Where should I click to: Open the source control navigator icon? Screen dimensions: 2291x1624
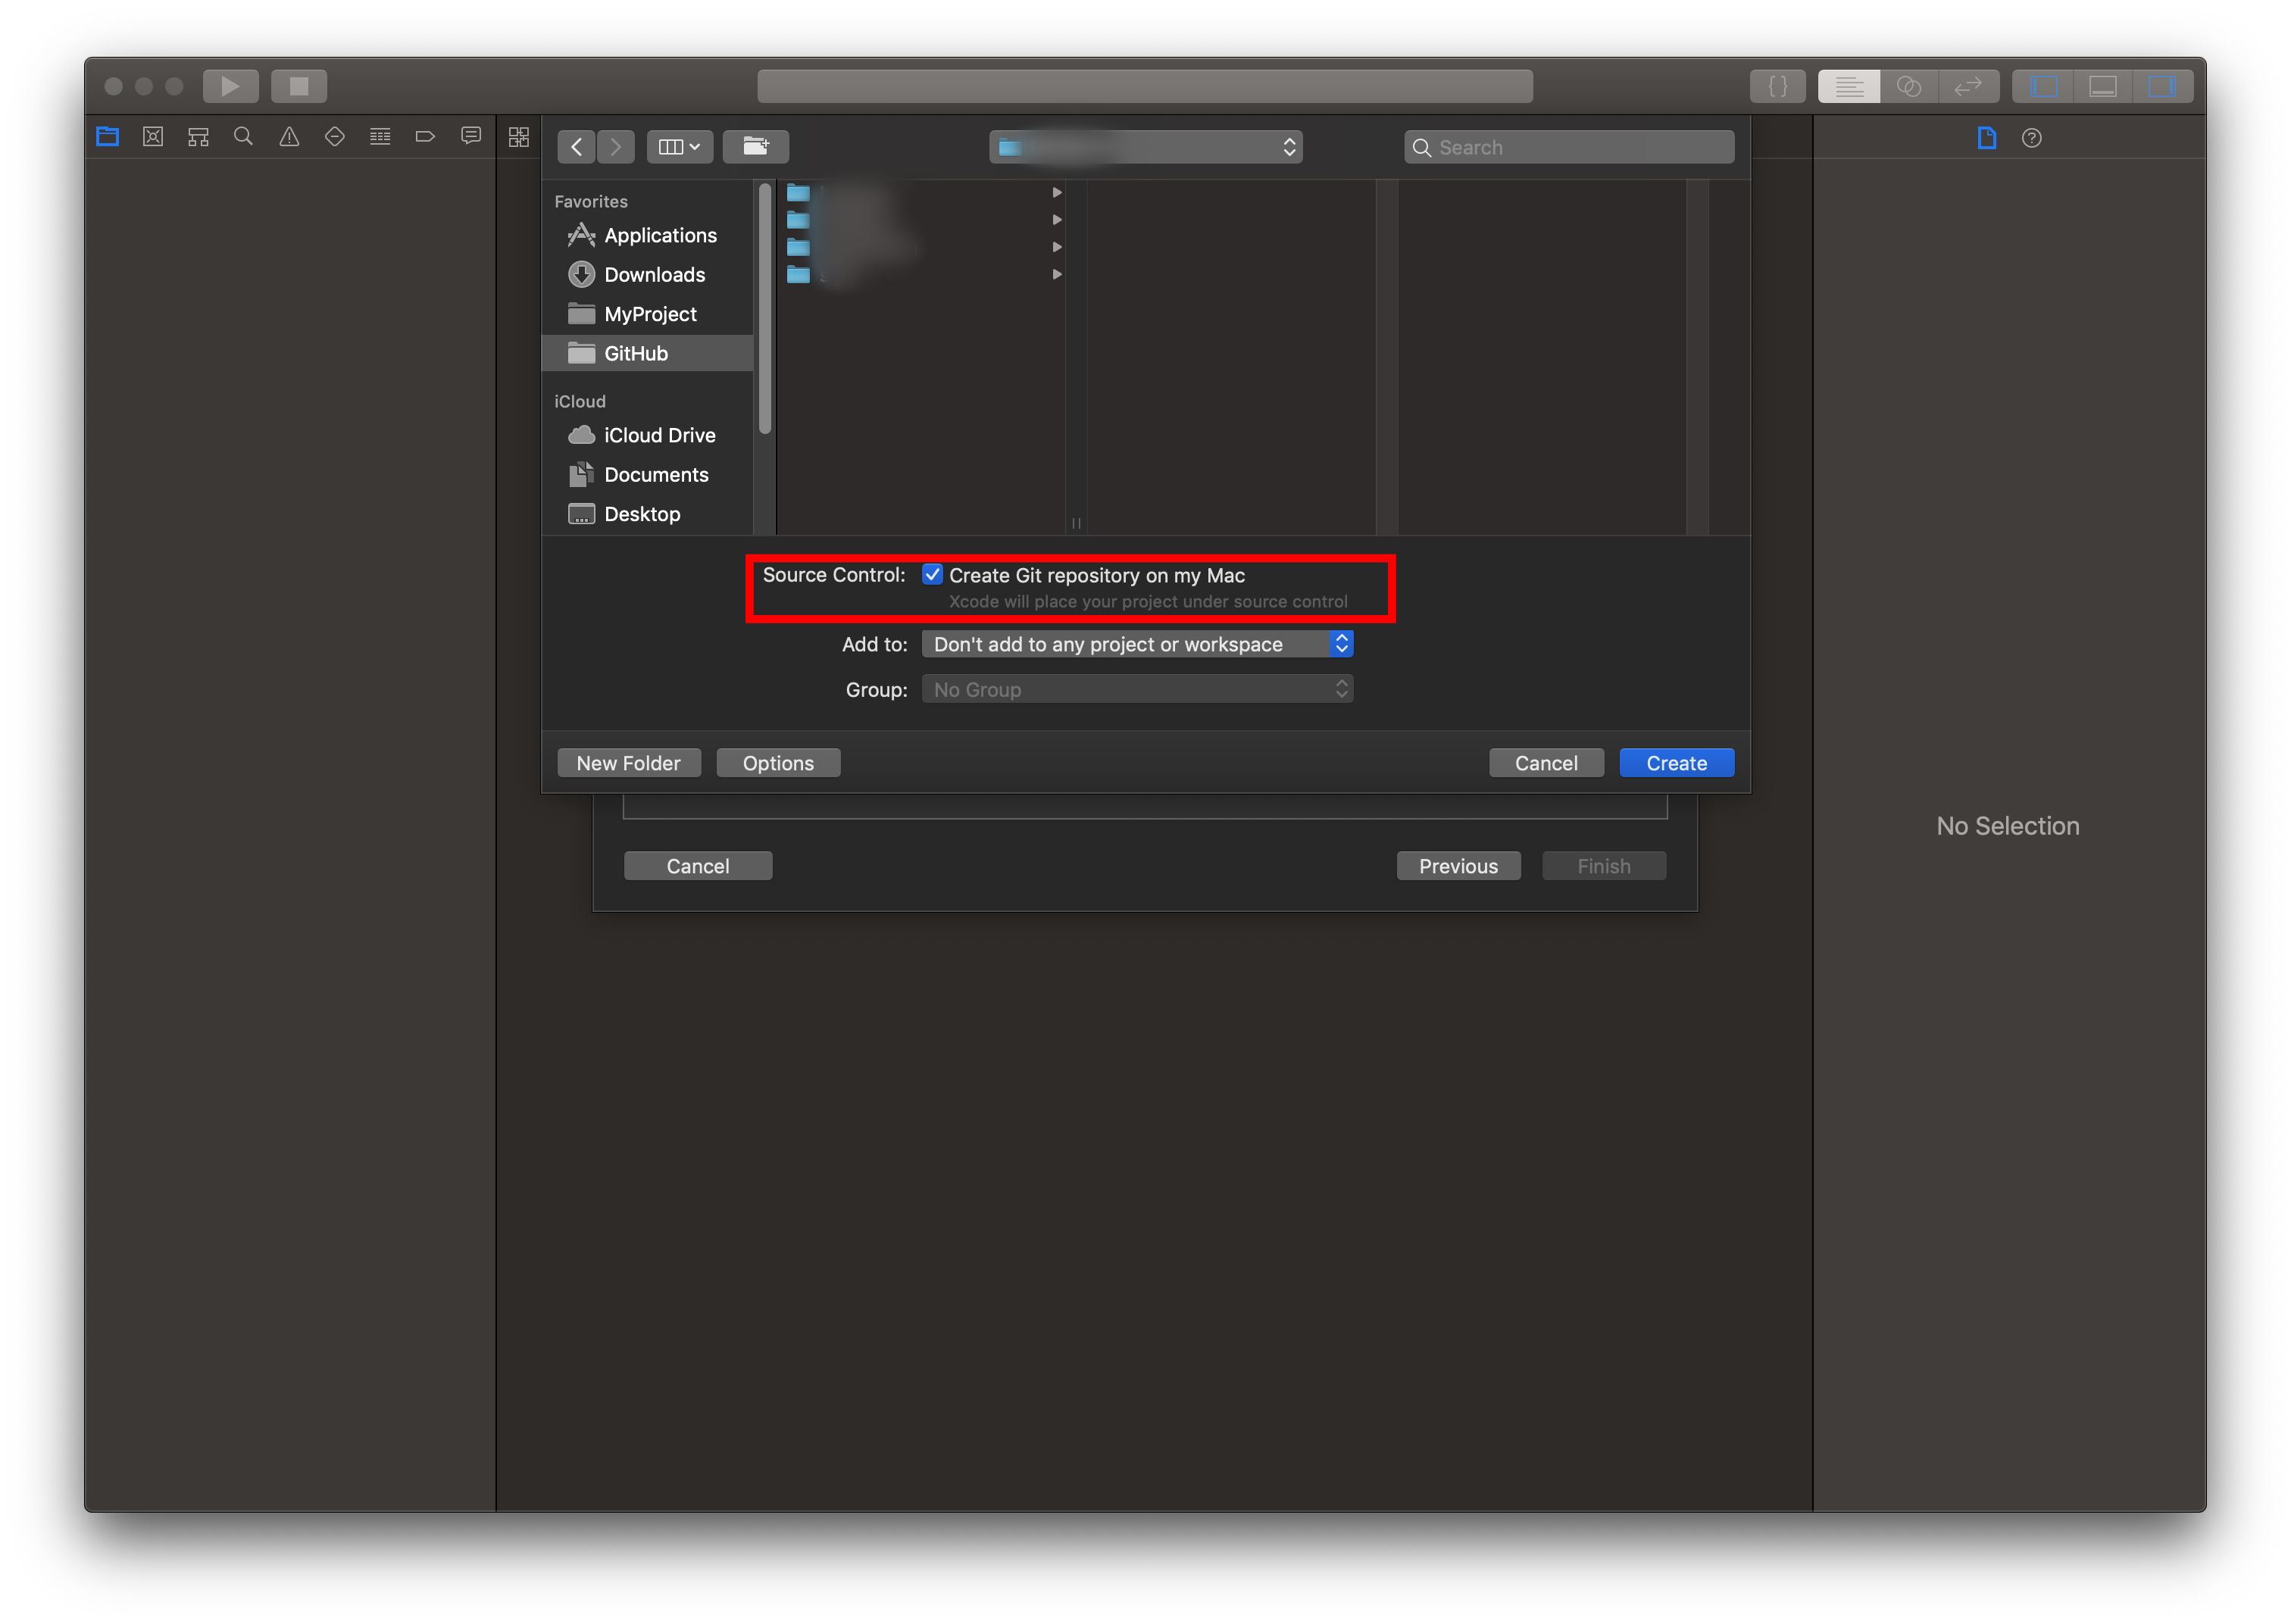tap(153, 137)
